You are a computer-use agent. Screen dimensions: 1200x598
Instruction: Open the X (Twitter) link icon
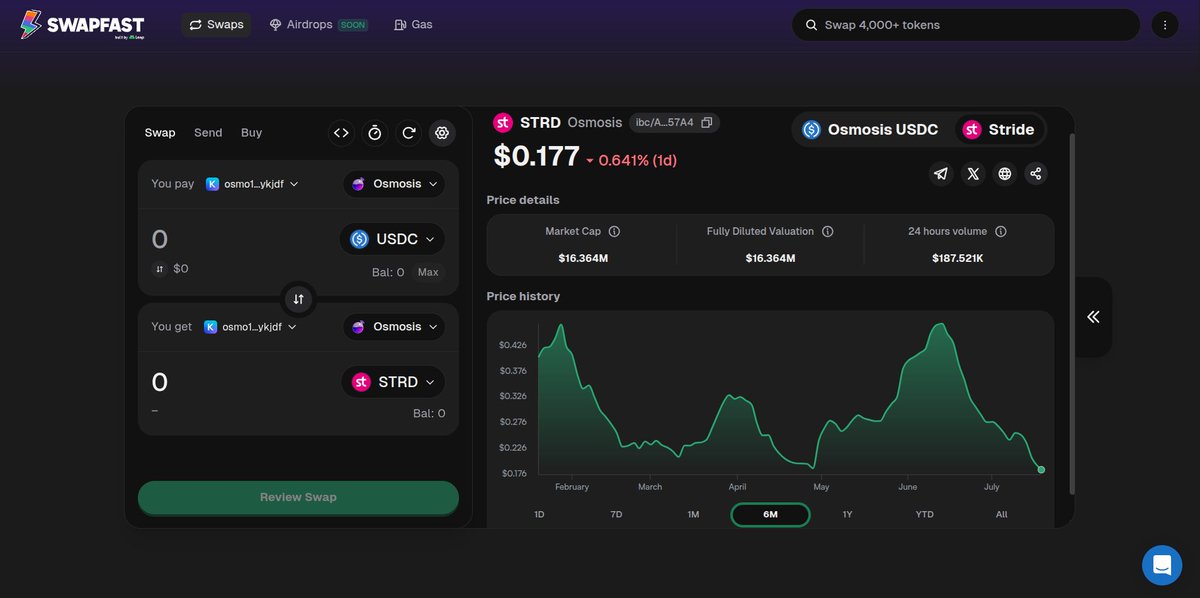point(973,174)
